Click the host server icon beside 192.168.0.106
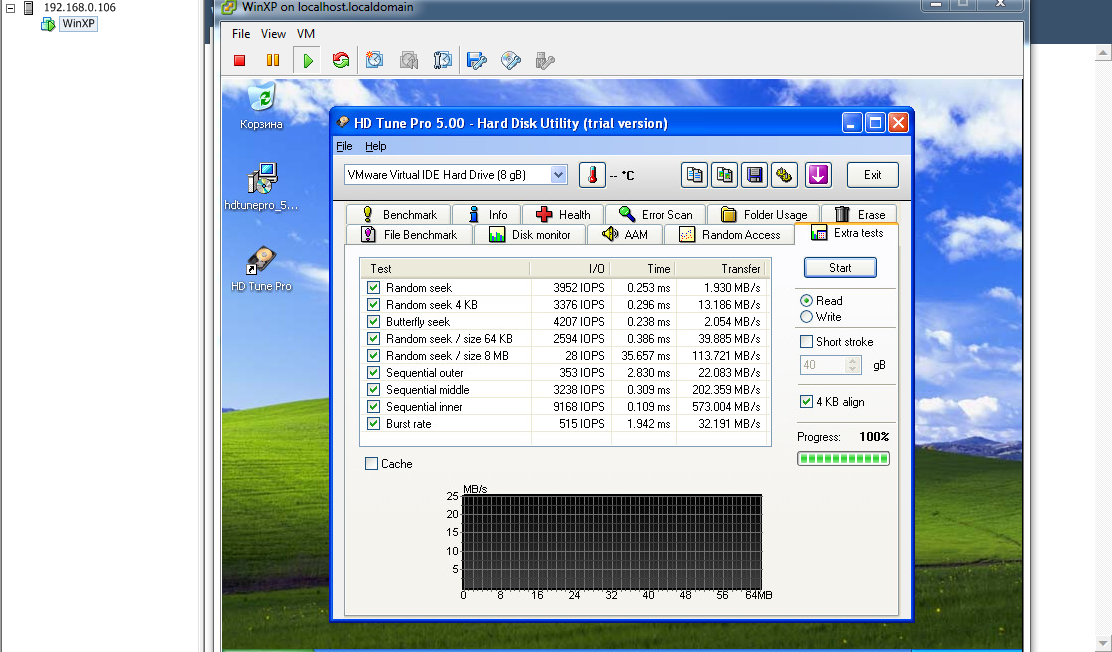Image resolution: width=1112 pixels, height=652 pixels. pyautogui.click(x=29, y=8)
